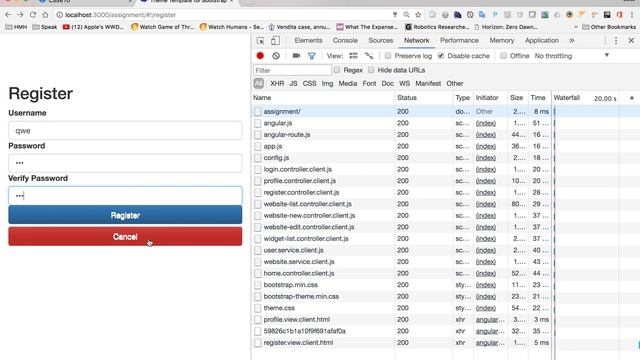Check Hide data URLs
Image resolution: width=640 pixels, height=360 pixels.
tap(371, 70)
